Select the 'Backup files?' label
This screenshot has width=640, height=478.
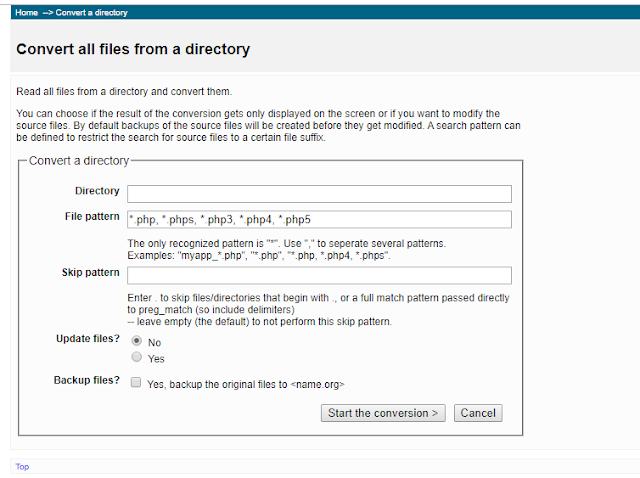point(87,380)
